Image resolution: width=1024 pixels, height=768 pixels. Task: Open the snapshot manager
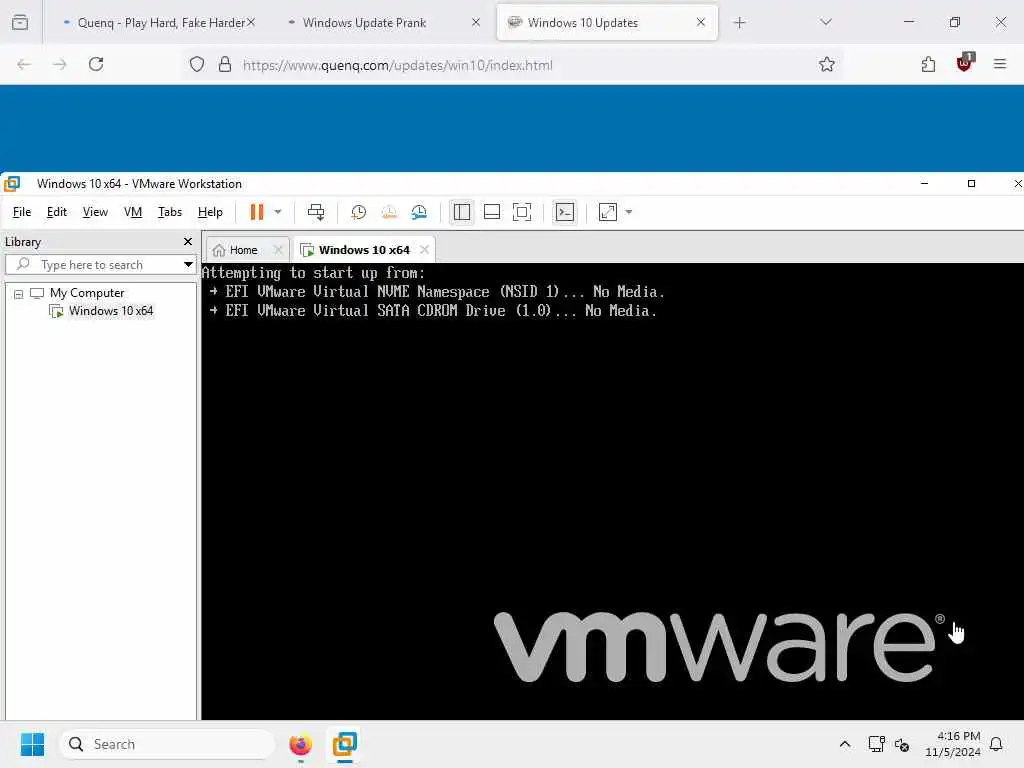[419, 212]
